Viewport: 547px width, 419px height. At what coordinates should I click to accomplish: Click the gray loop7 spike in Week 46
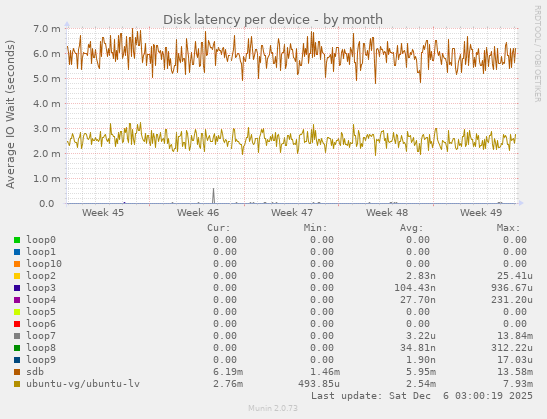click(214, 195)
